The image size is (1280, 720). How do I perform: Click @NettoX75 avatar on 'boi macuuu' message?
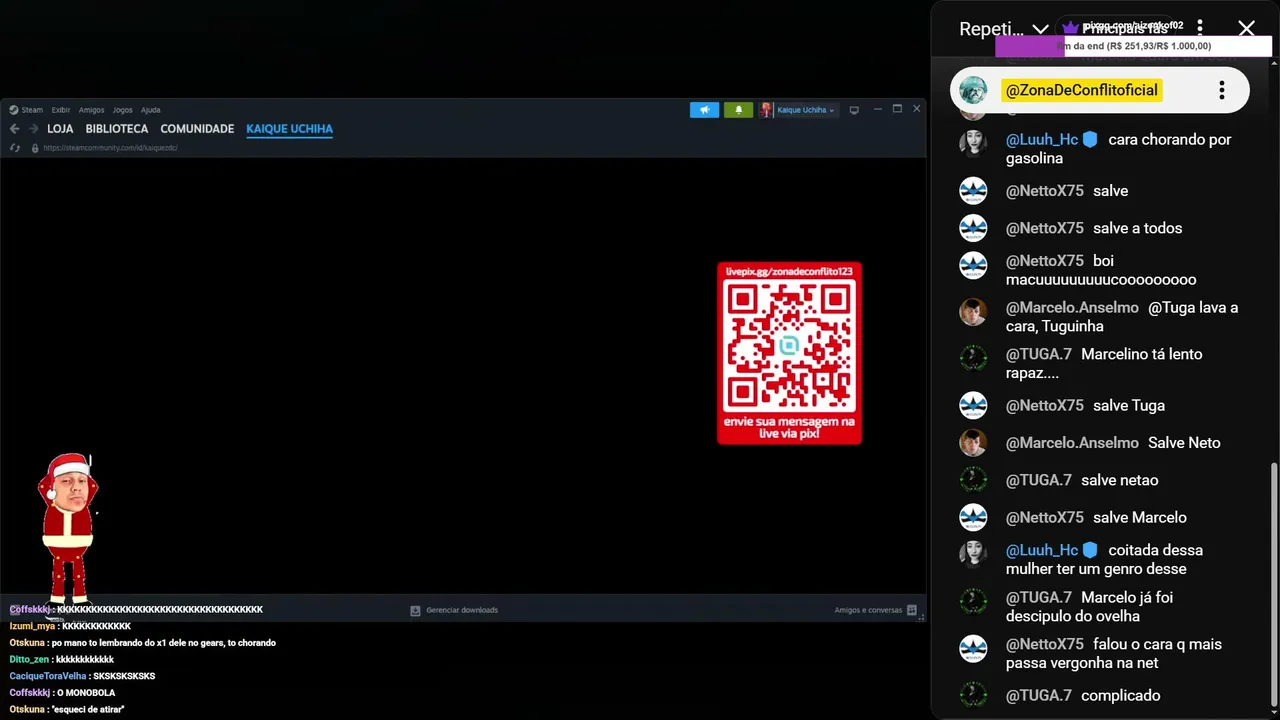pyautogui.click(x=973, y=265)
